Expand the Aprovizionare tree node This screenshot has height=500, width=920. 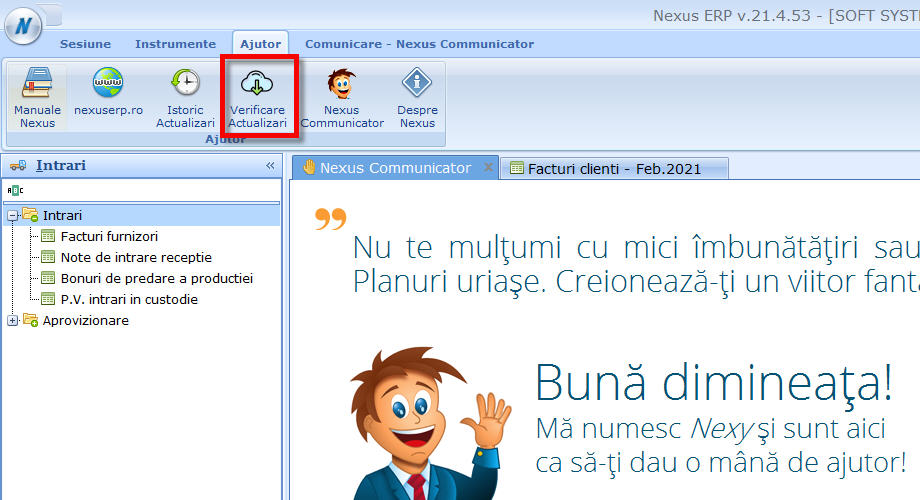pyautogui.click(x=12, y=320)
